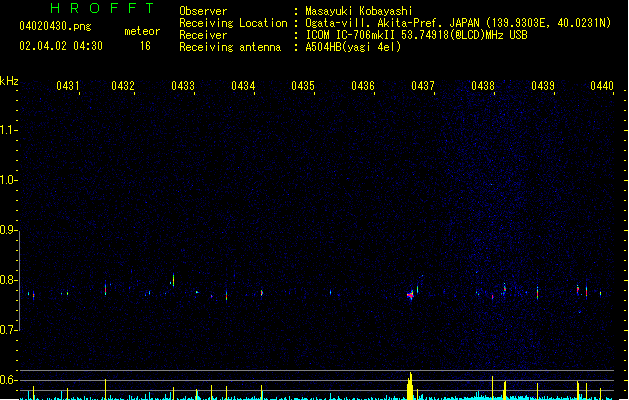Click the 1.1 kHz frequency label
The height and width of the screenshot is (400, 629).
tap(8, 130)
